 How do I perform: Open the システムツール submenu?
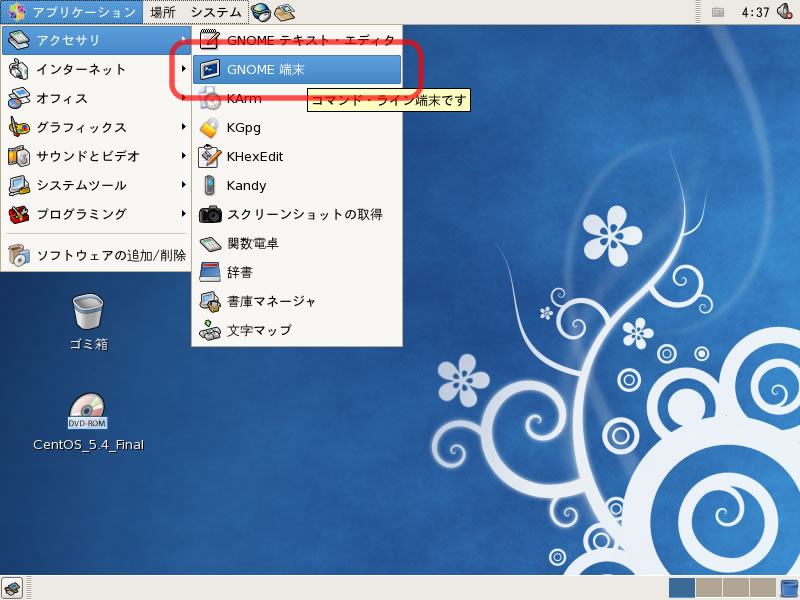[96, 185]
